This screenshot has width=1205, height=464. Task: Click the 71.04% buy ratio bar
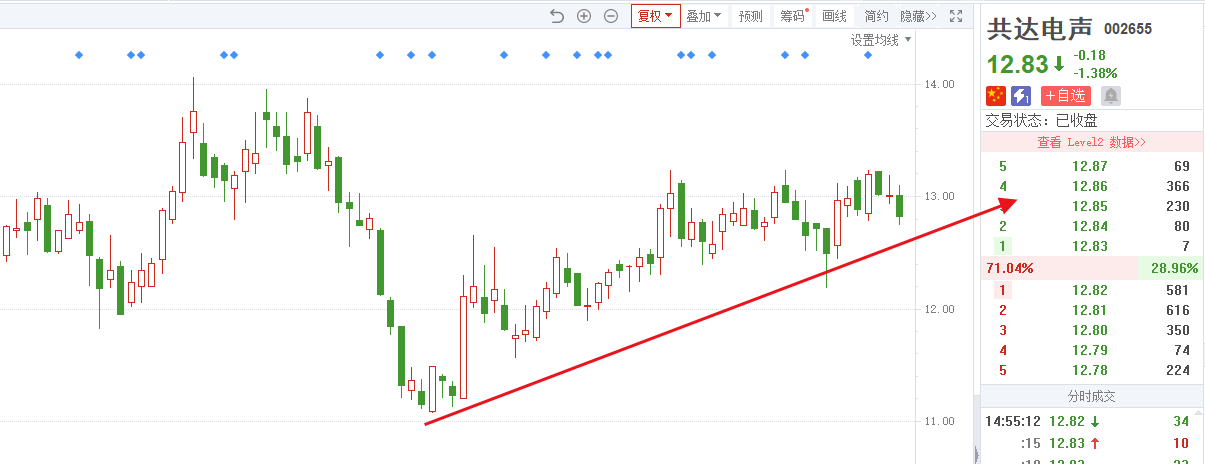1060,268
